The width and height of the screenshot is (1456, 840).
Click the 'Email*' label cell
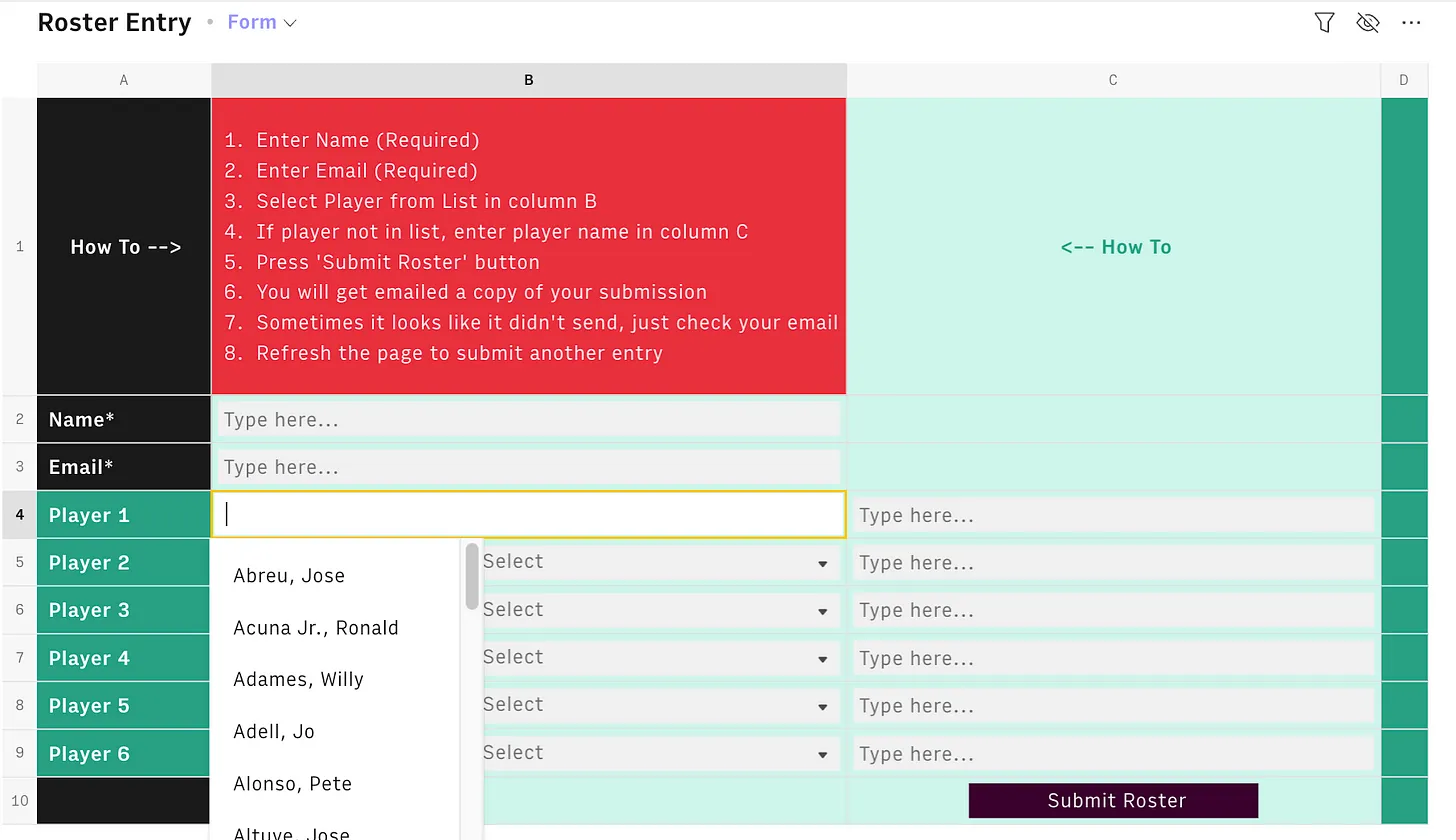point(124,467)
